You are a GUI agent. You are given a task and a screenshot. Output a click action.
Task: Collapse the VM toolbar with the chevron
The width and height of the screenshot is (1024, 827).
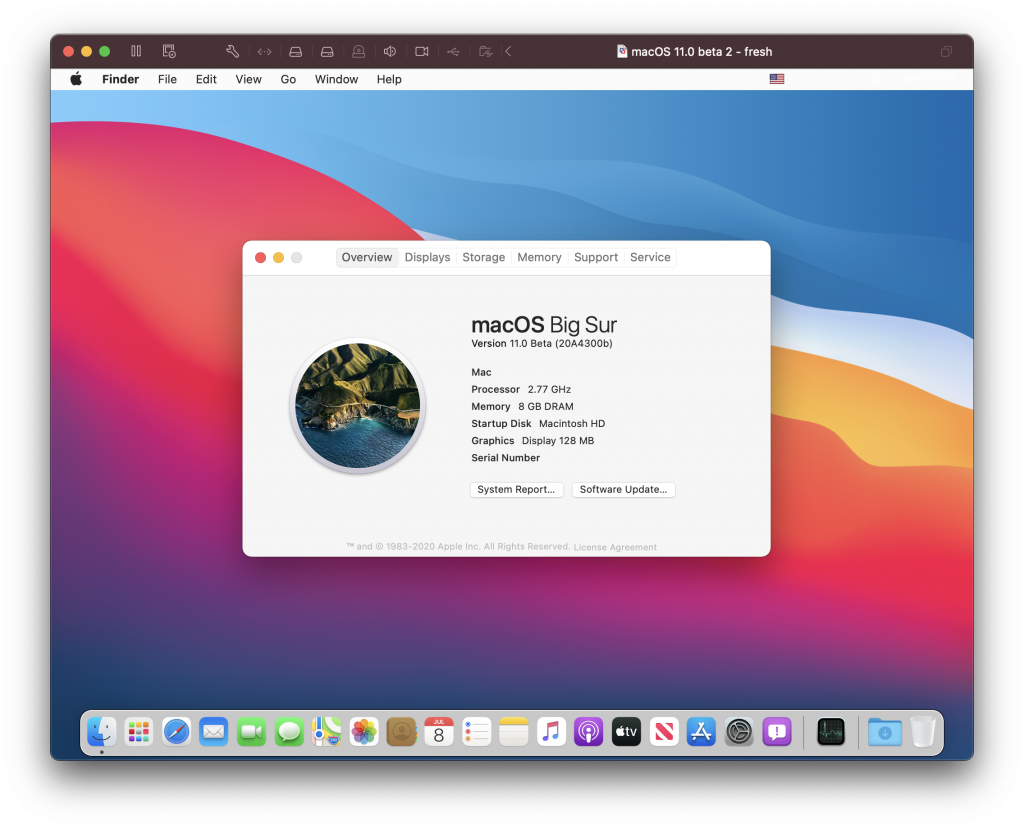point(508,51)
